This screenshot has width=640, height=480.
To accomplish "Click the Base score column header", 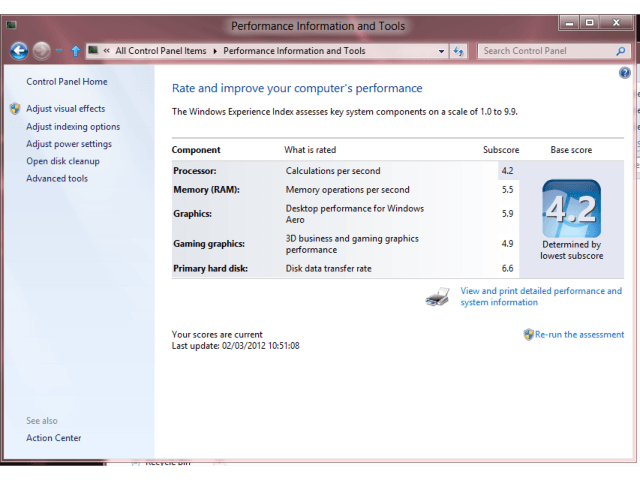I will [x=571, y=150].
